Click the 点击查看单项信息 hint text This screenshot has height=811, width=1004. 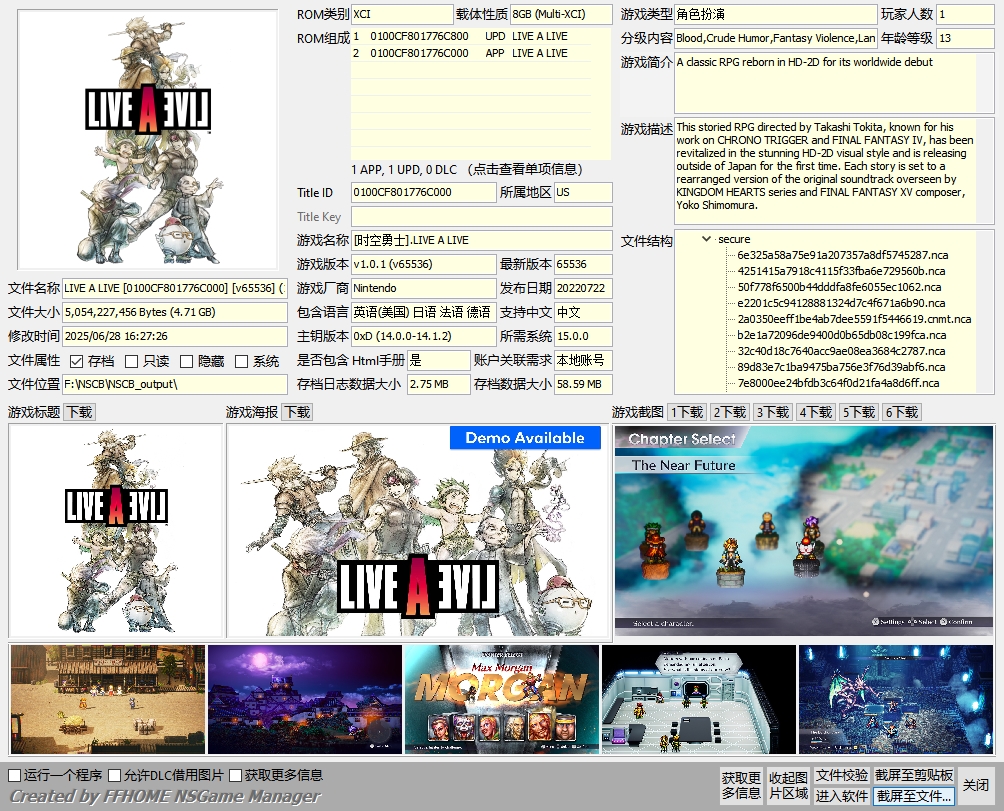(x=526, y=170)
